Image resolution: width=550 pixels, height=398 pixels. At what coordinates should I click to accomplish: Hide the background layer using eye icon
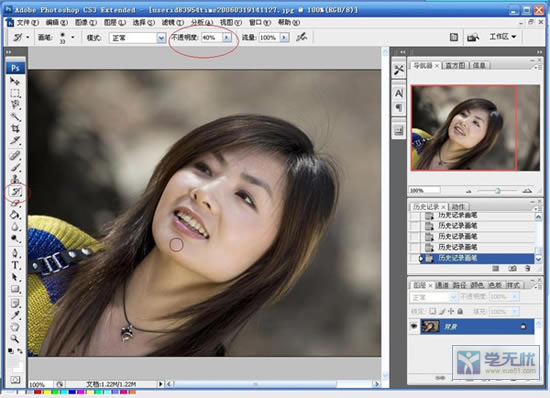point(414,326)
